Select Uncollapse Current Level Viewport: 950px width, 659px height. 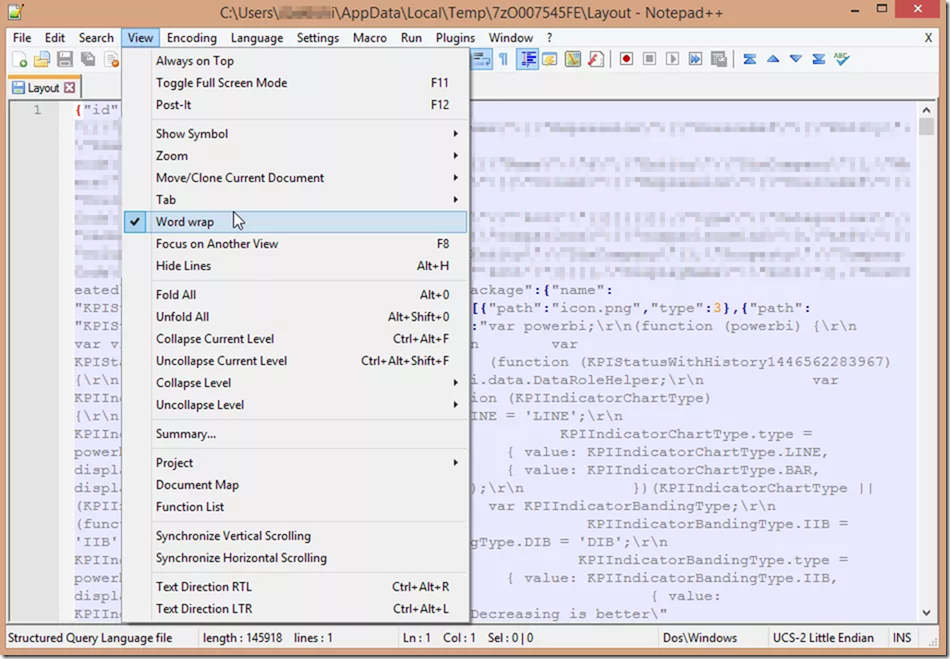[296, 361]
